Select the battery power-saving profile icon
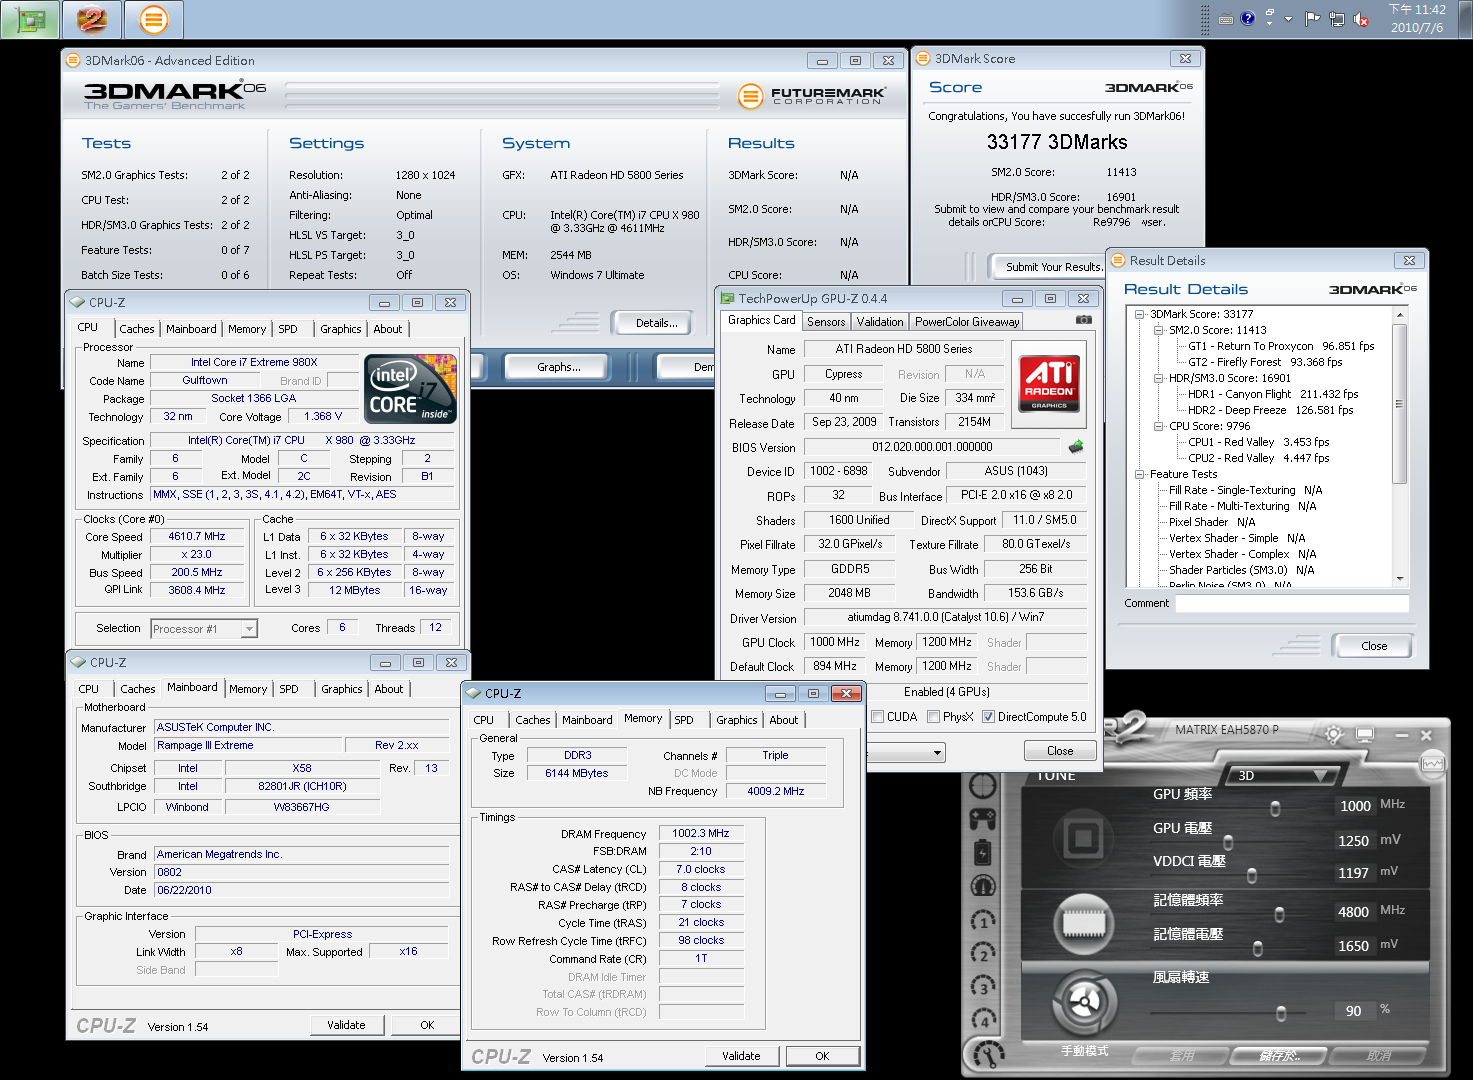The image size is (1473, 1080). [983, 852]
